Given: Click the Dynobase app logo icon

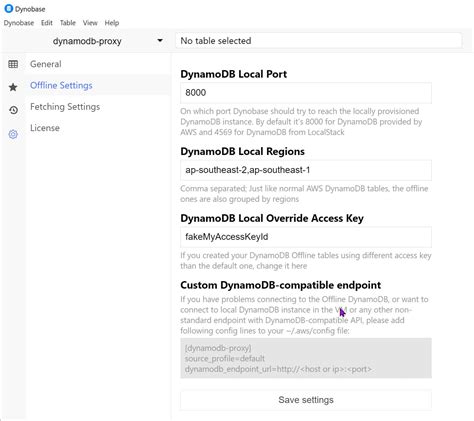Looking at the screenshot, I should [x=8, y=9].
